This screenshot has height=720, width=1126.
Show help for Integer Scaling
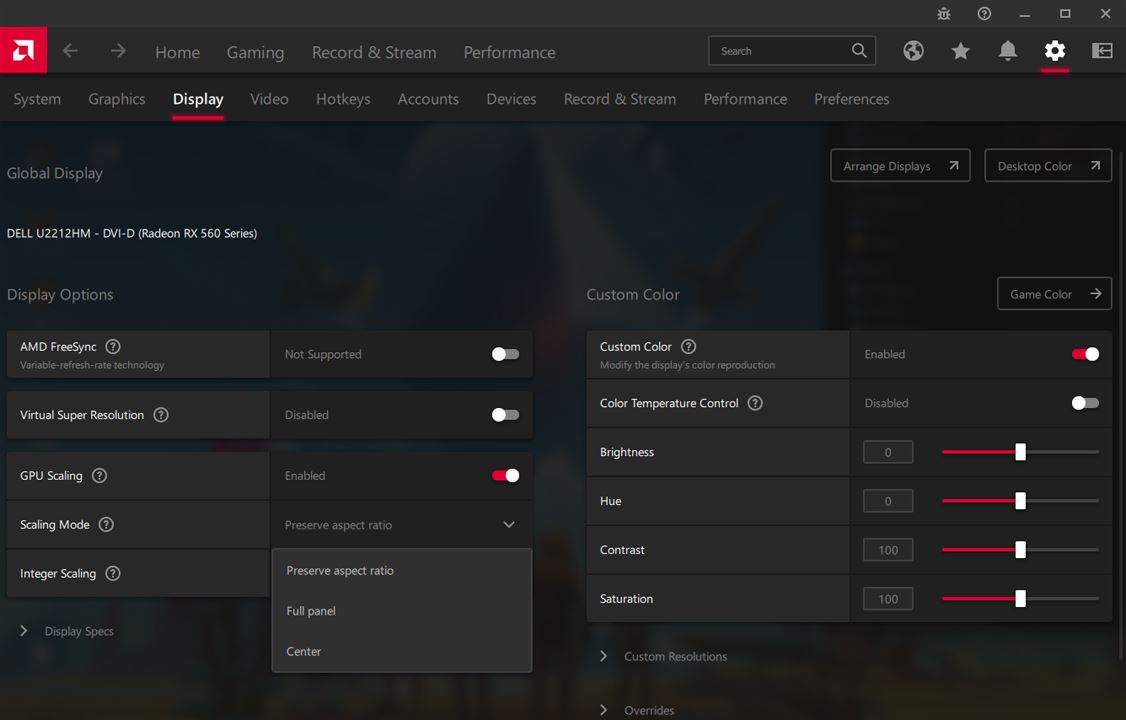pyautogui.click(x=113, y=574)
